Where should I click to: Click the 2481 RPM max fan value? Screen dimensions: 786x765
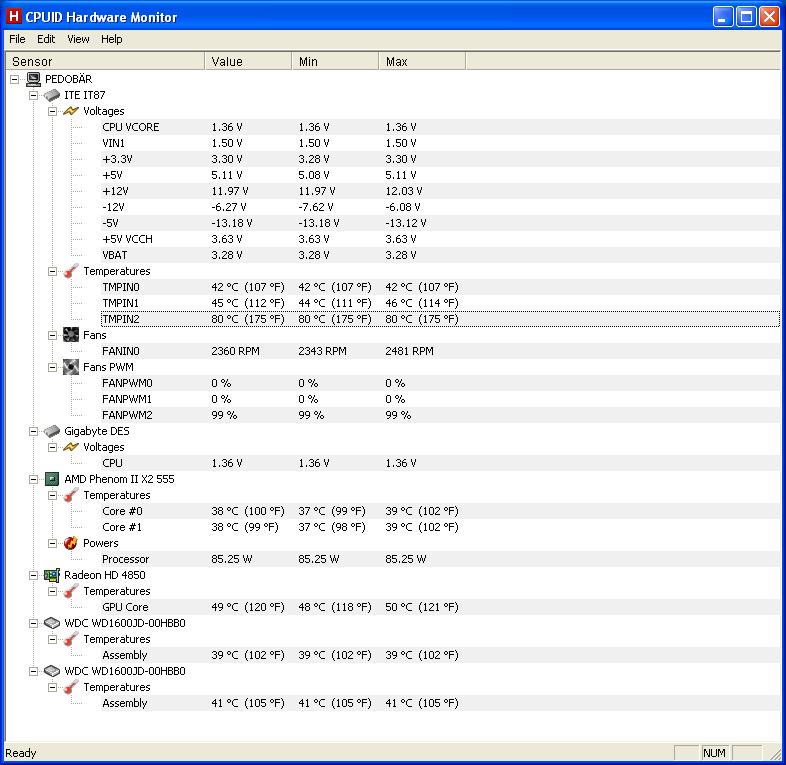[409, 351]
